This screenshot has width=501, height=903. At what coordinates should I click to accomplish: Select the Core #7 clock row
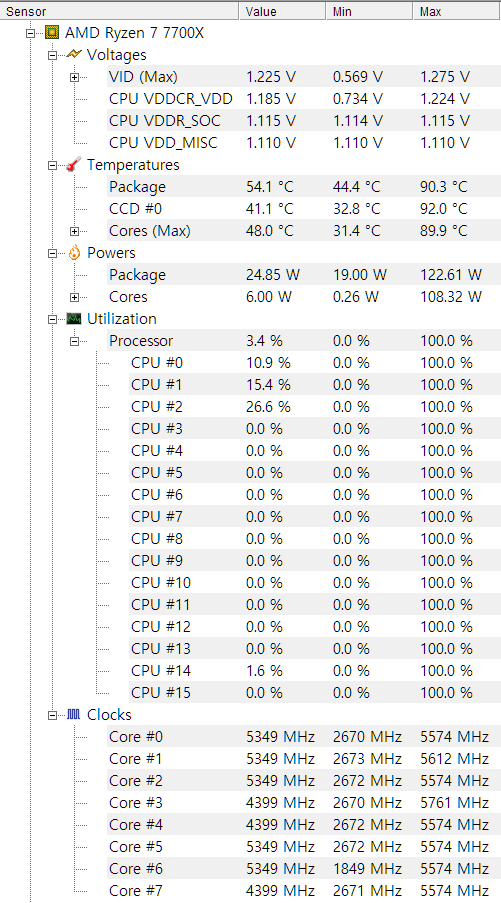click(x=303, y=890)
